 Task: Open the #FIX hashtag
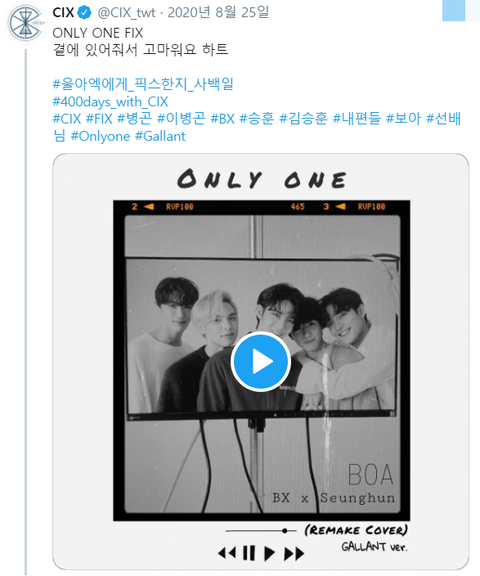99,119
